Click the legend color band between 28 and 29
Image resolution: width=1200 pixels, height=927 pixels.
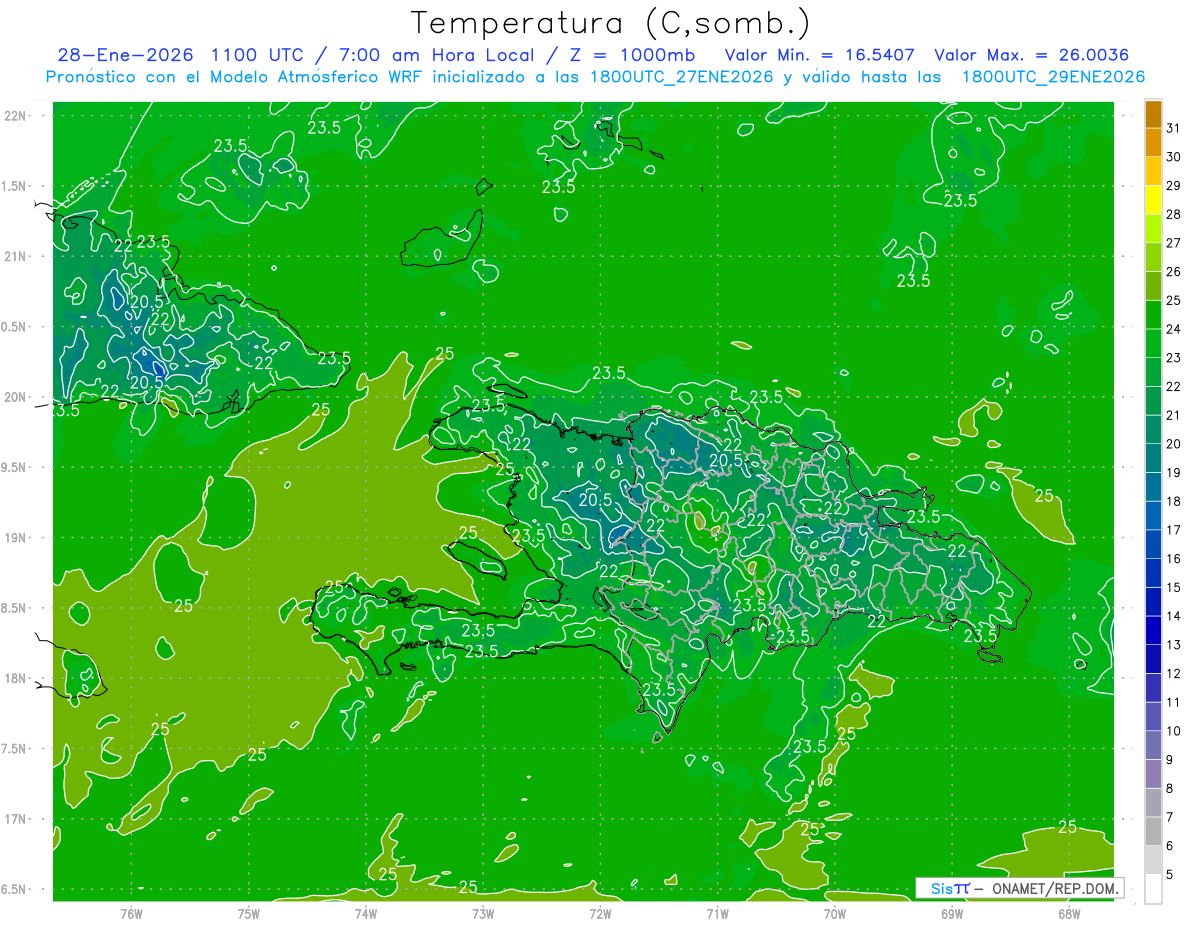click(1153, 200)
